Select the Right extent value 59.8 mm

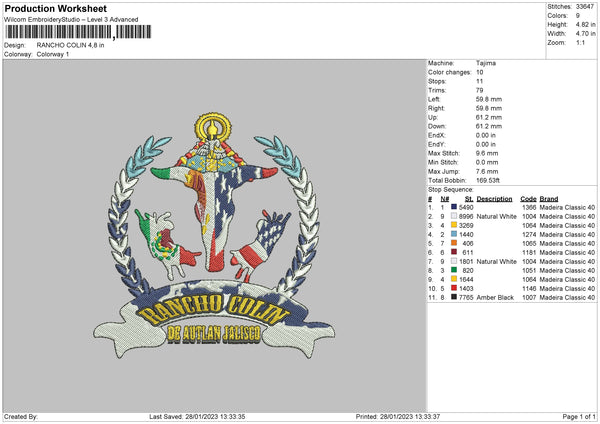click(489, 108)
